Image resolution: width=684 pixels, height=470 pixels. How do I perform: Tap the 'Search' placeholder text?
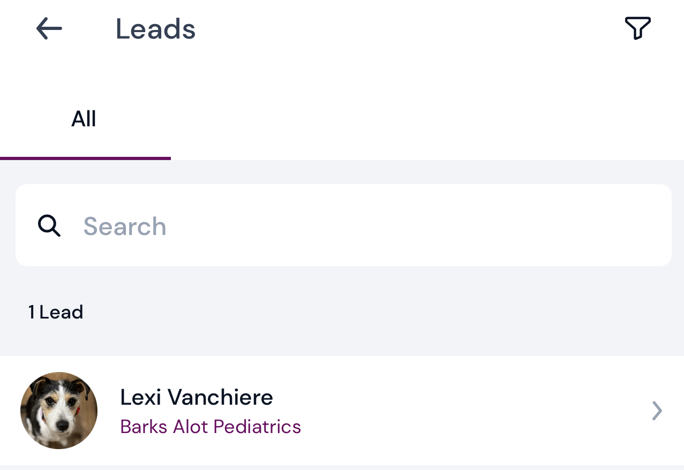pos(125,226)
